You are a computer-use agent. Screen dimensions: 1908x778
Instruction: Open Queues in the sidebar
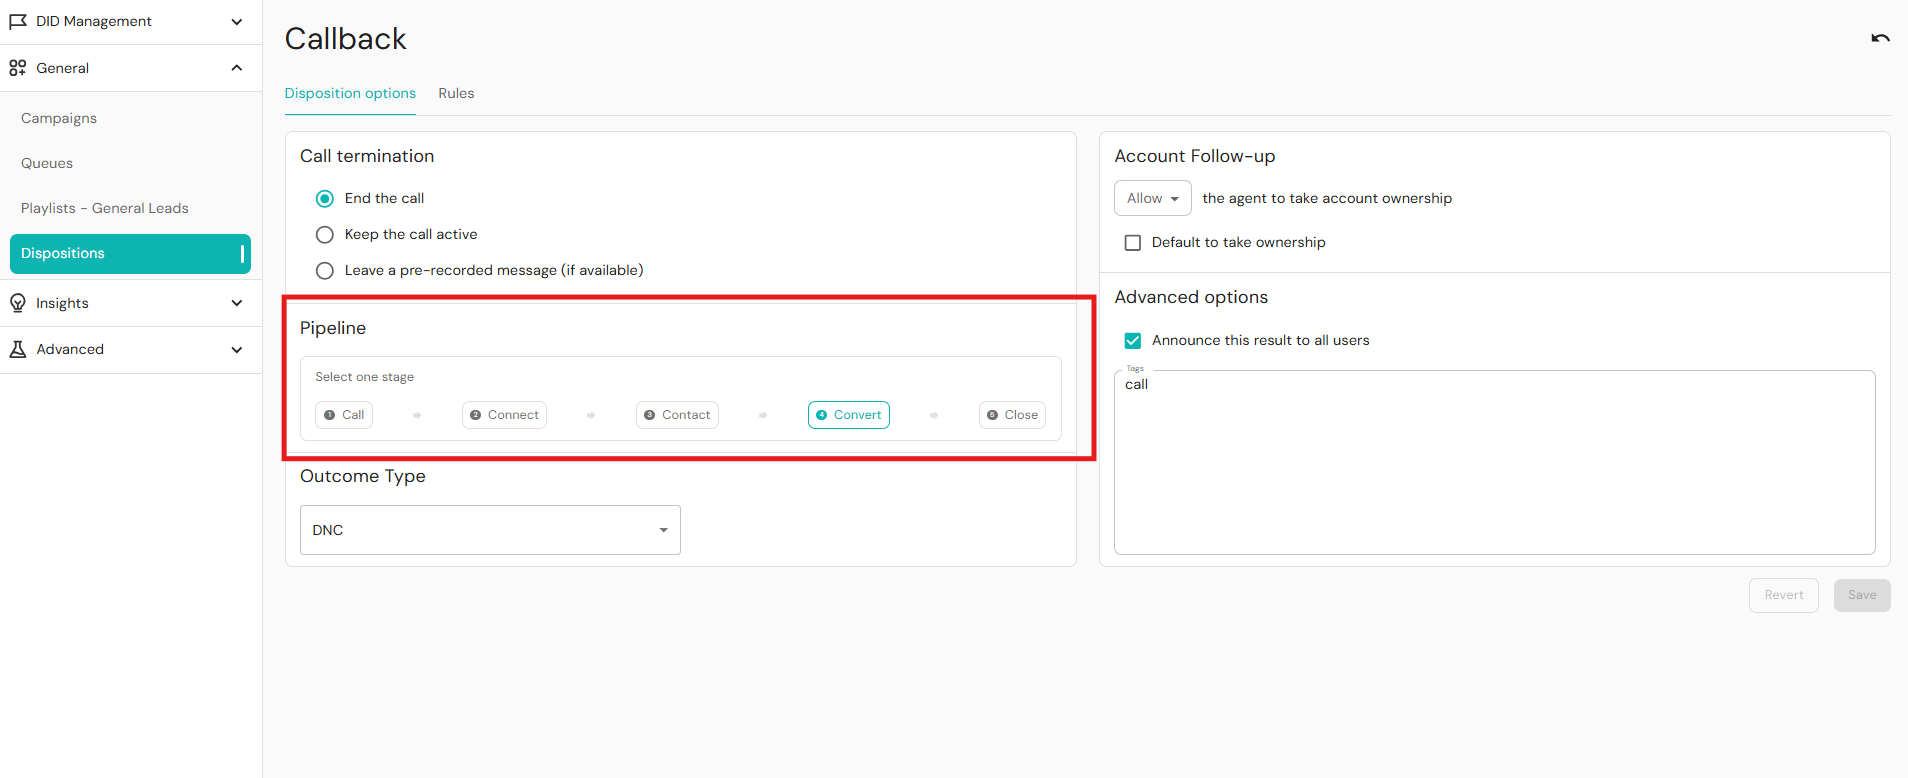click(47, 163)
